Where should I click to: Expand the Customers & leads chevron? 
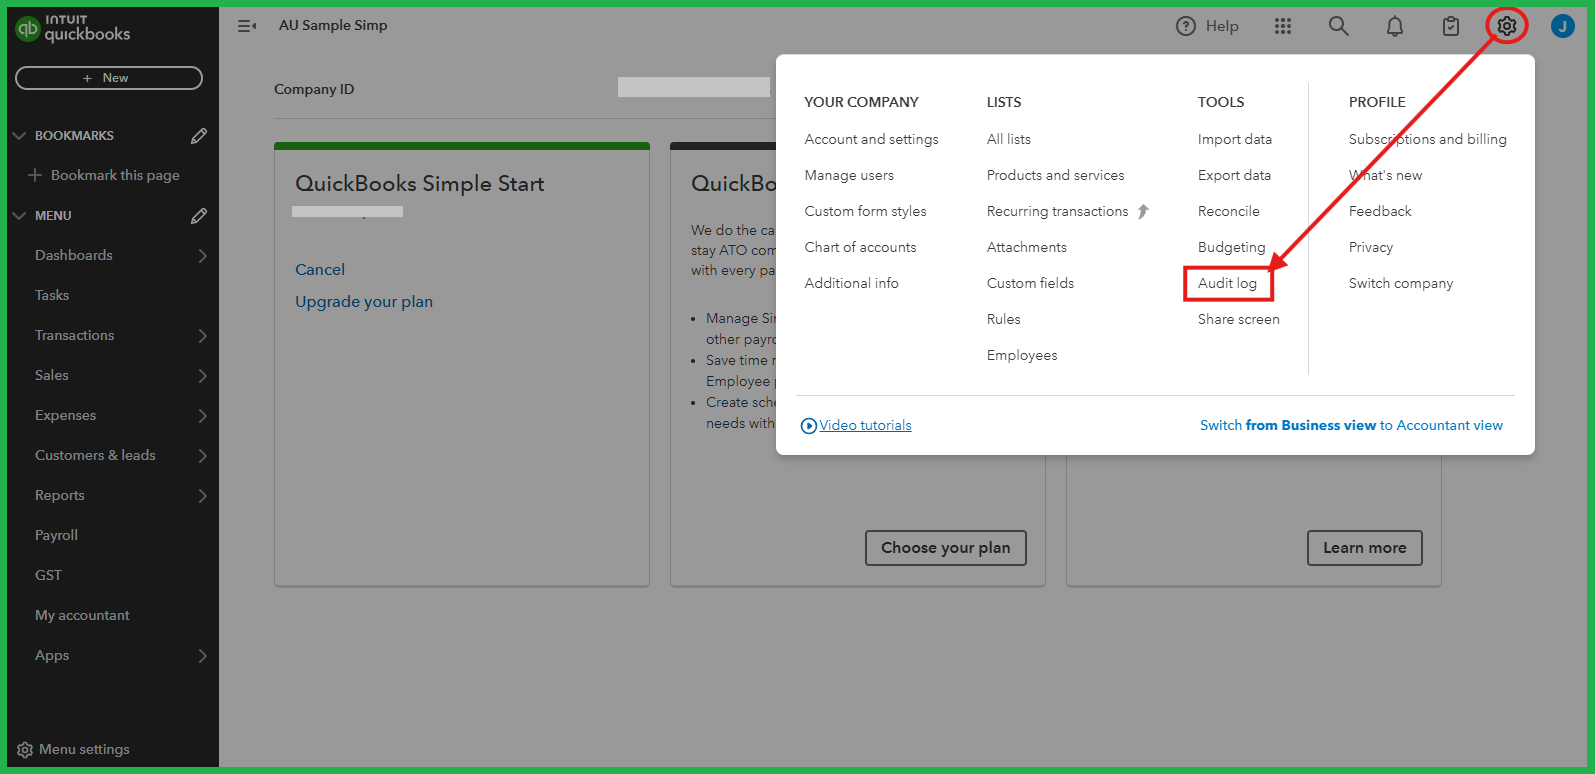point(203,455)
